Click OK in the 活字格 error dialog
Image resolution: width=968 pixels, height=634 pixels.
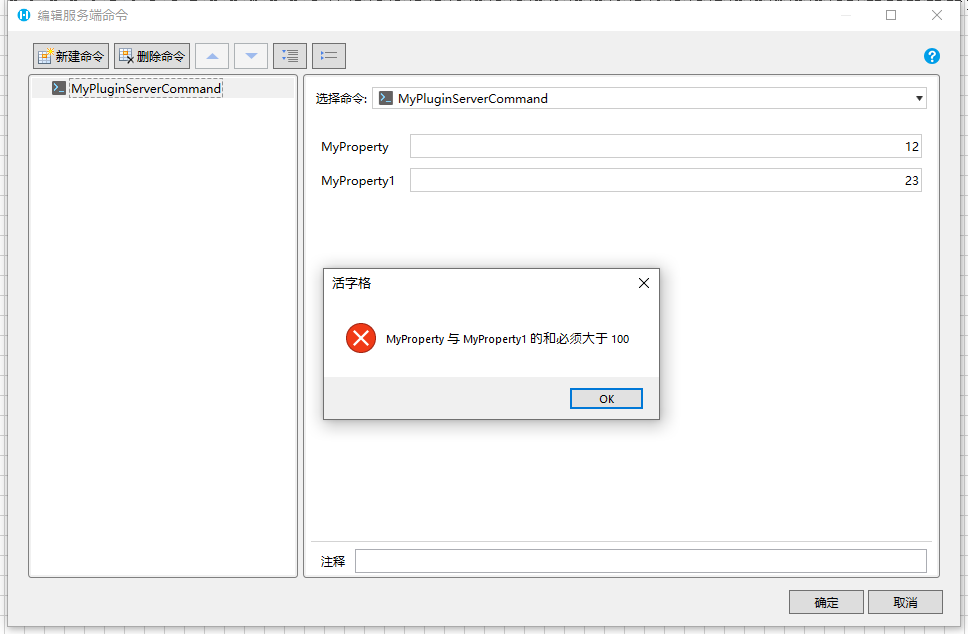click(606, 399)
